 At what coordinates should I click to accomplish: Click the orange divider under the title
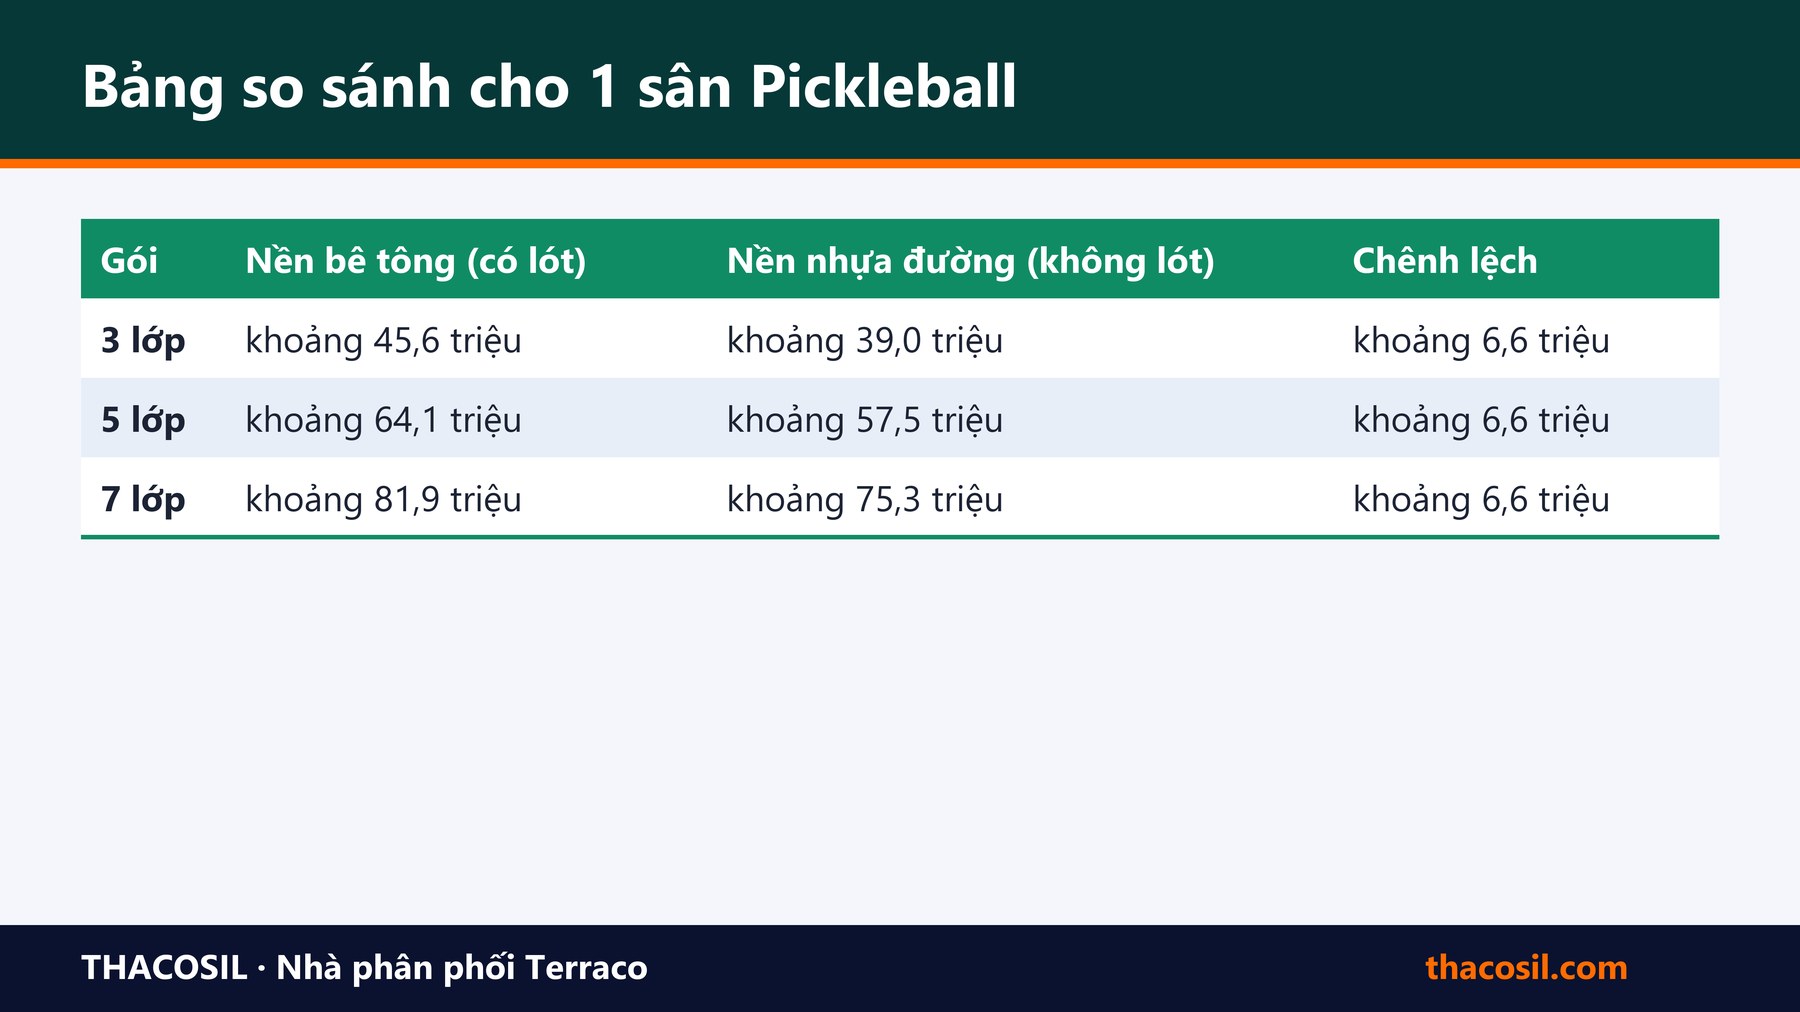[x=900, y=163]
